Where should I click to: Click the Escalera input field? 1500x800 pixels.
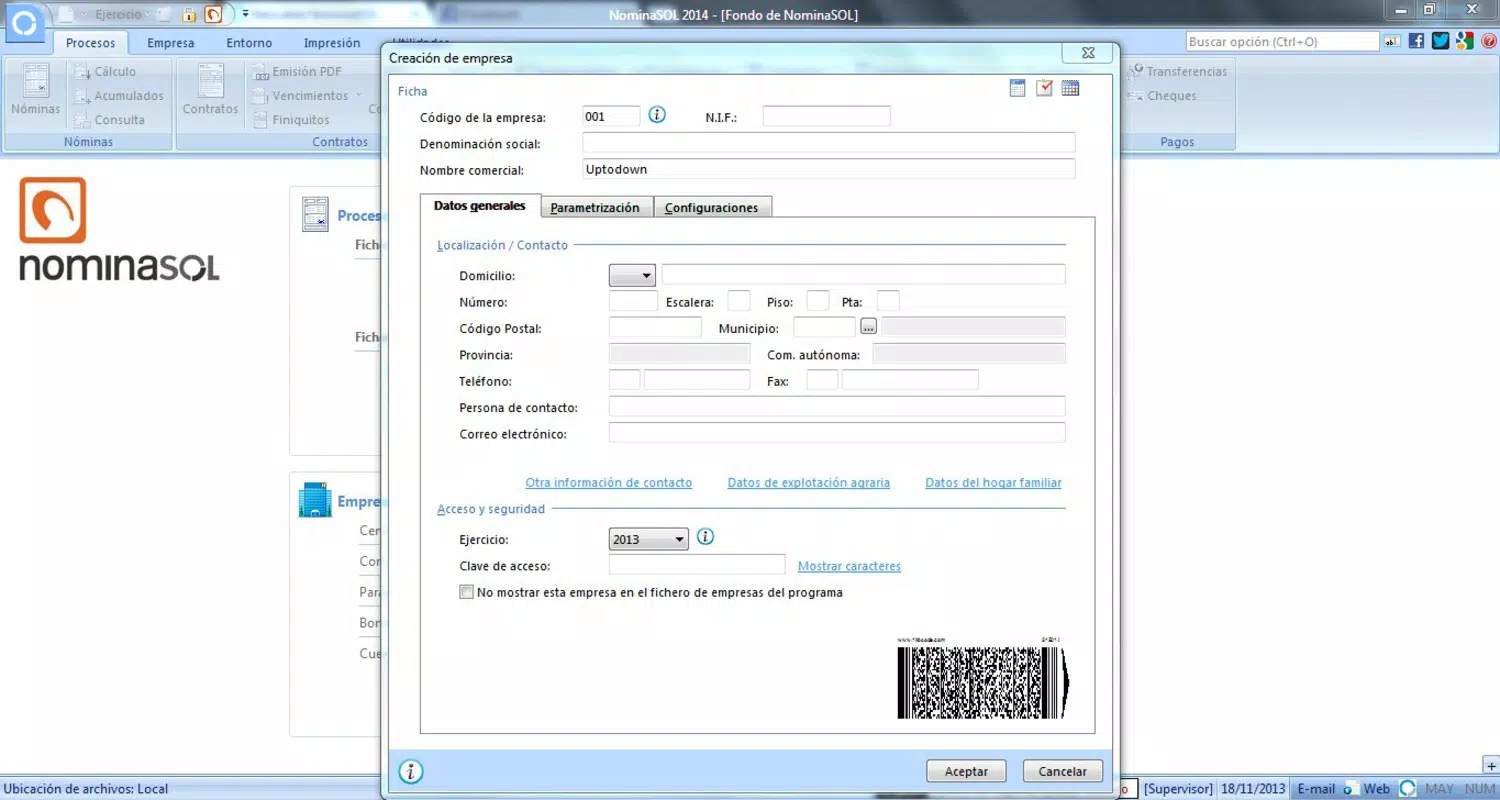(x=739, y=301)
